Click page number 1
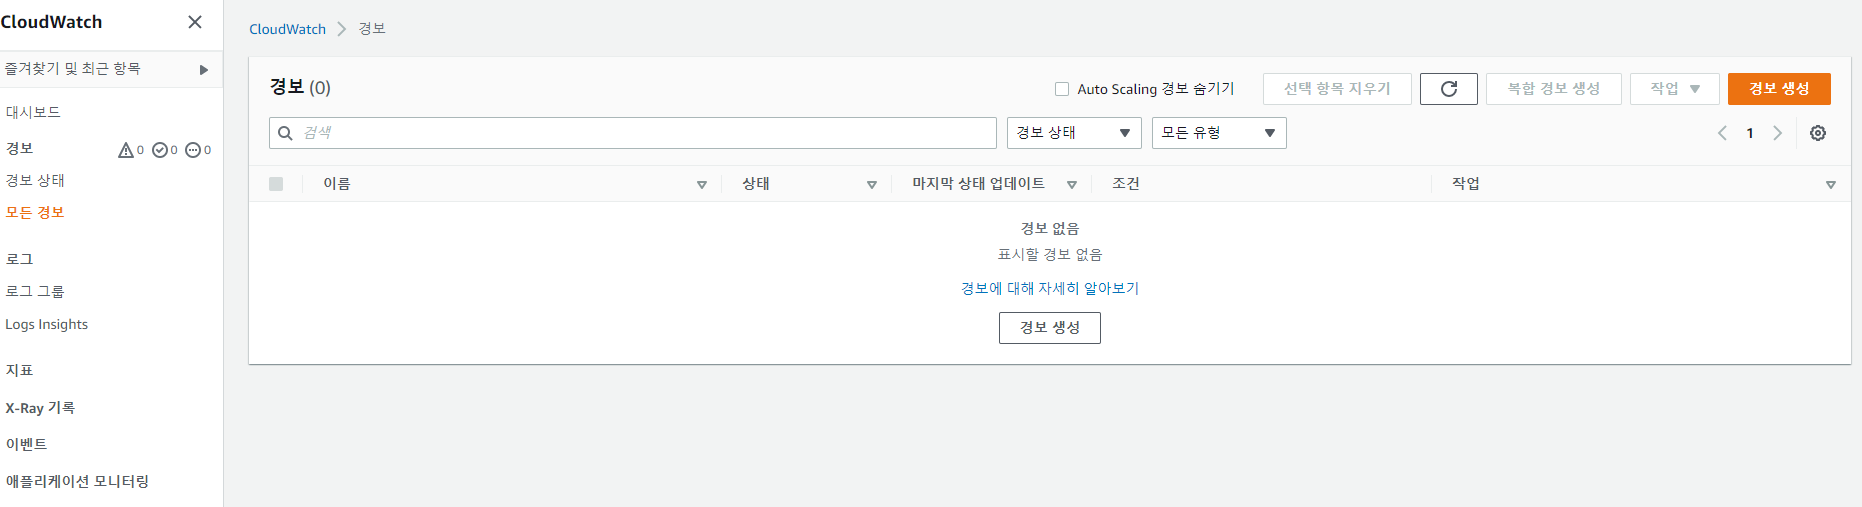Screen dimensions: 1862x507 [1750, 133]
